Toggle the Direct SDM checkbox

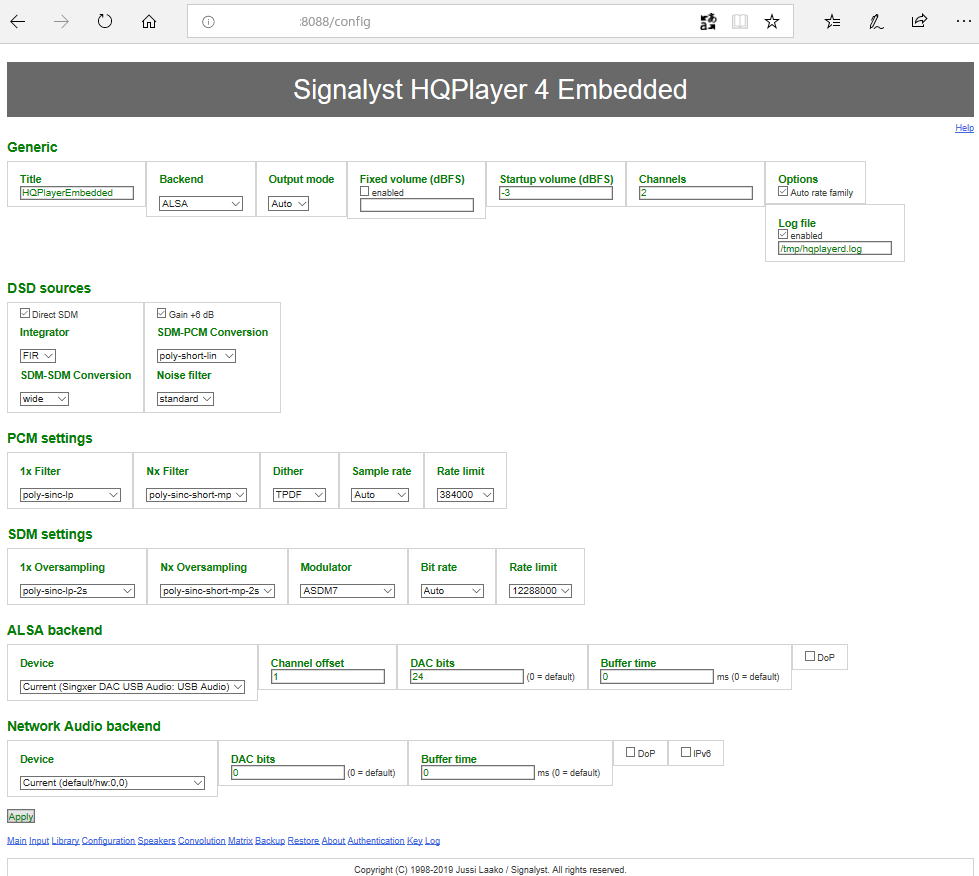pos(25,313)
